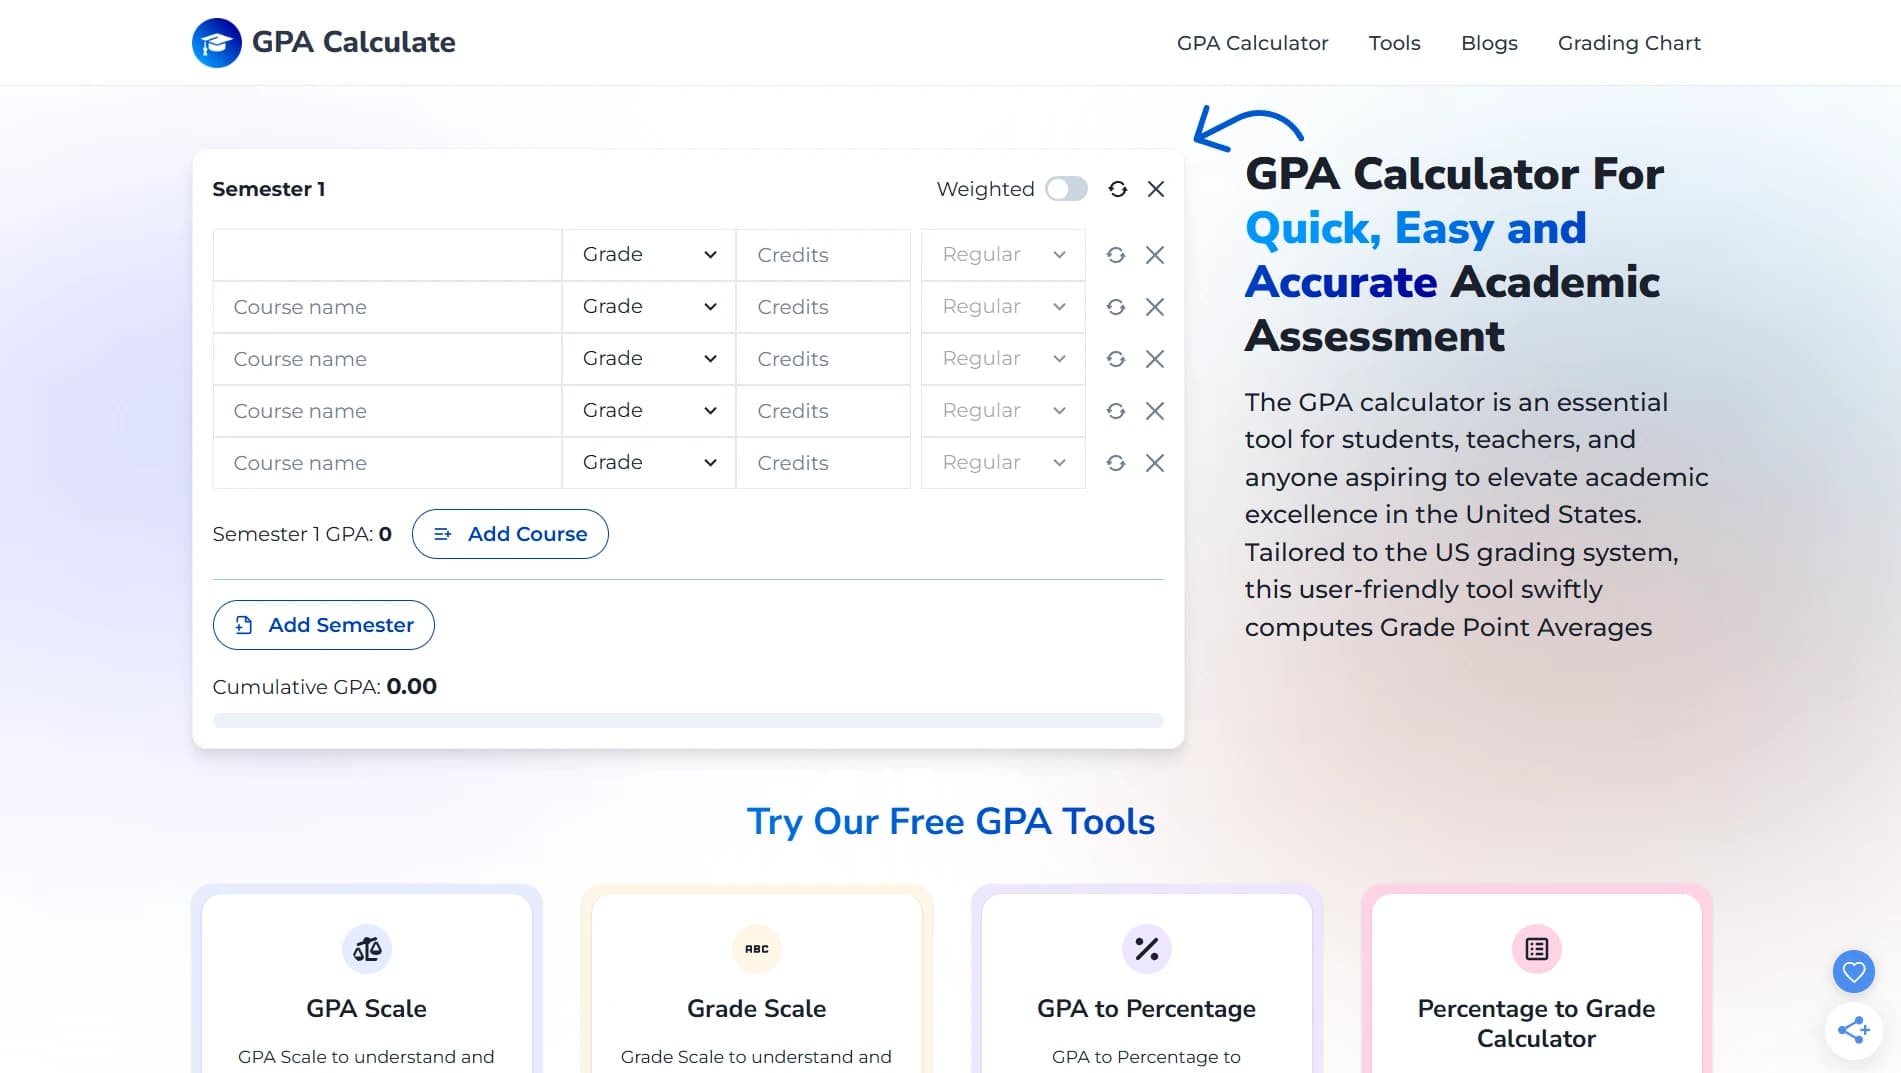Open the fifth row Grade dropdown

coord(649,463)
